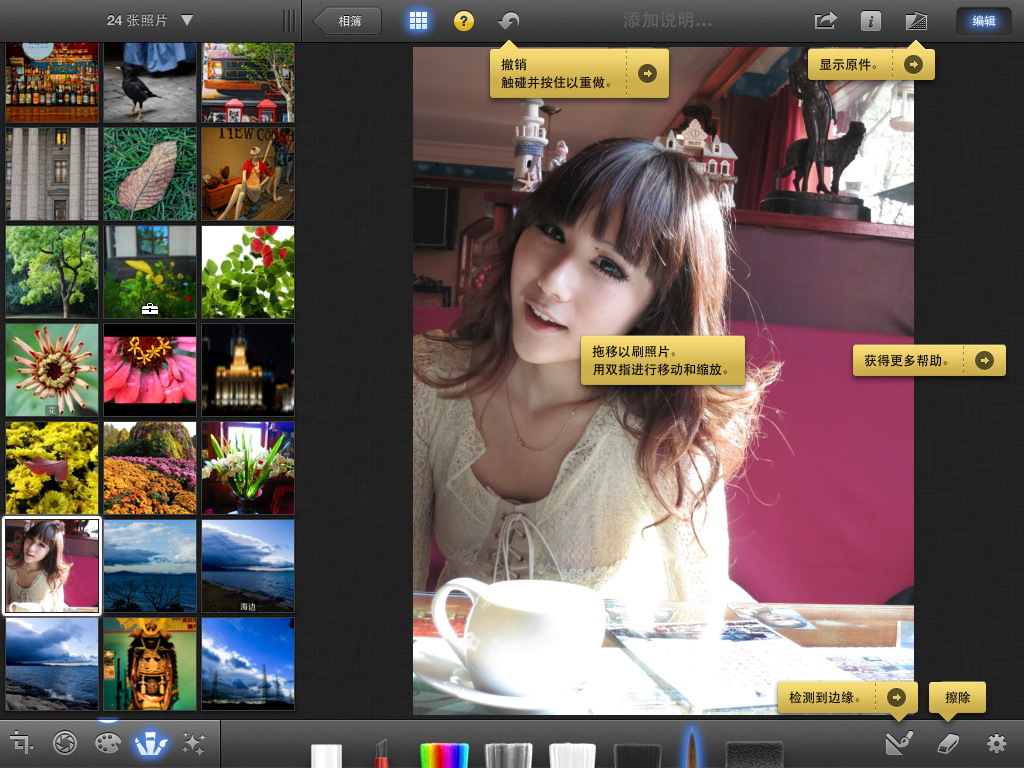This screenshot has width=1024, height=768.
Task: Tap the 相簿 back button
Action: tap(346, 20)
